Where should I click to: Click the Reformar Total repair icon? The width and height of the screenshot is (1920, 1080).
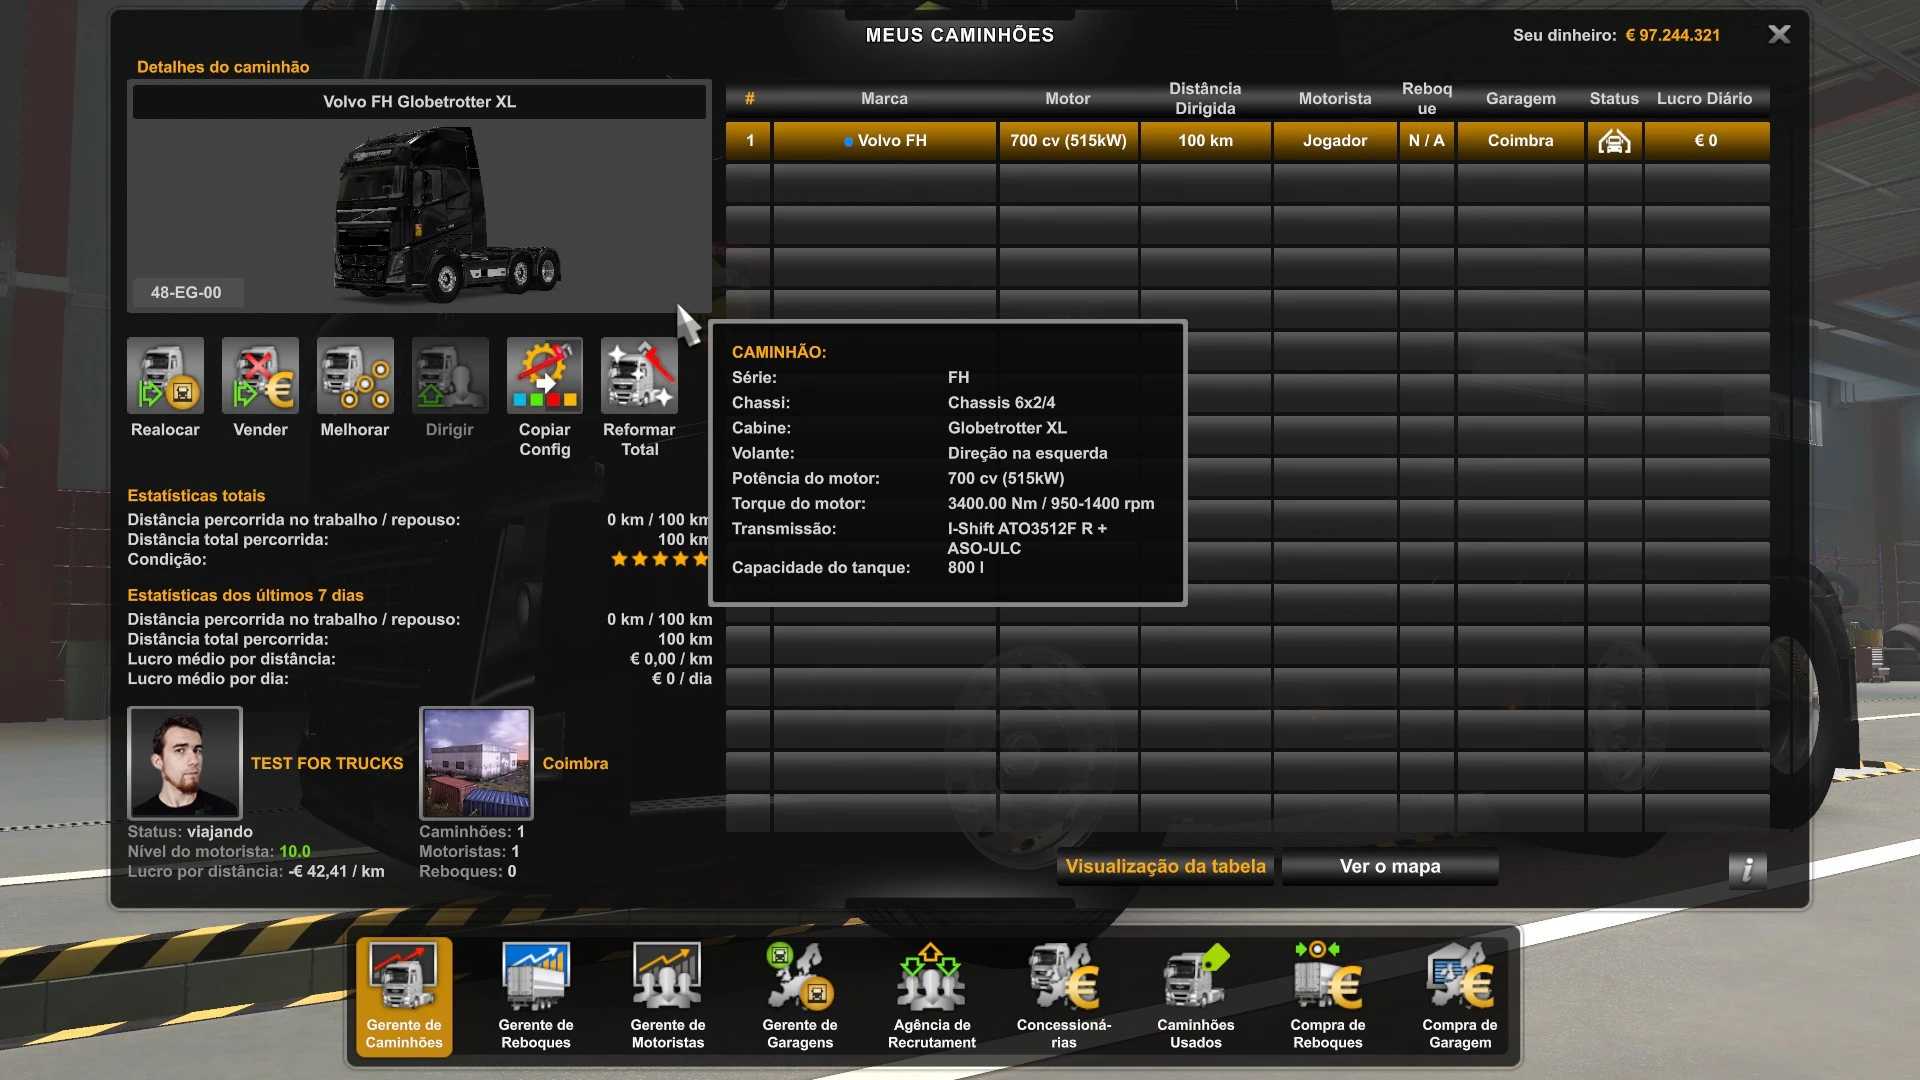tap(639, 376)
